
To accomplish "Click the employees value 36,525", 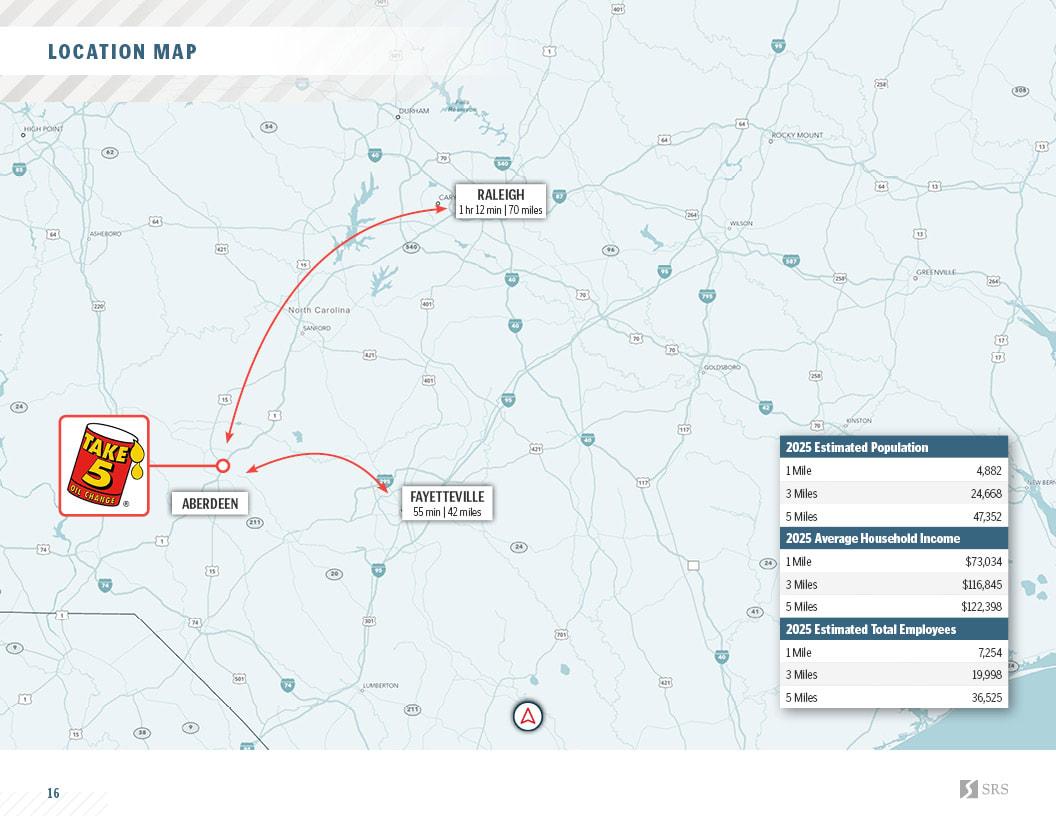I will 987,698.
